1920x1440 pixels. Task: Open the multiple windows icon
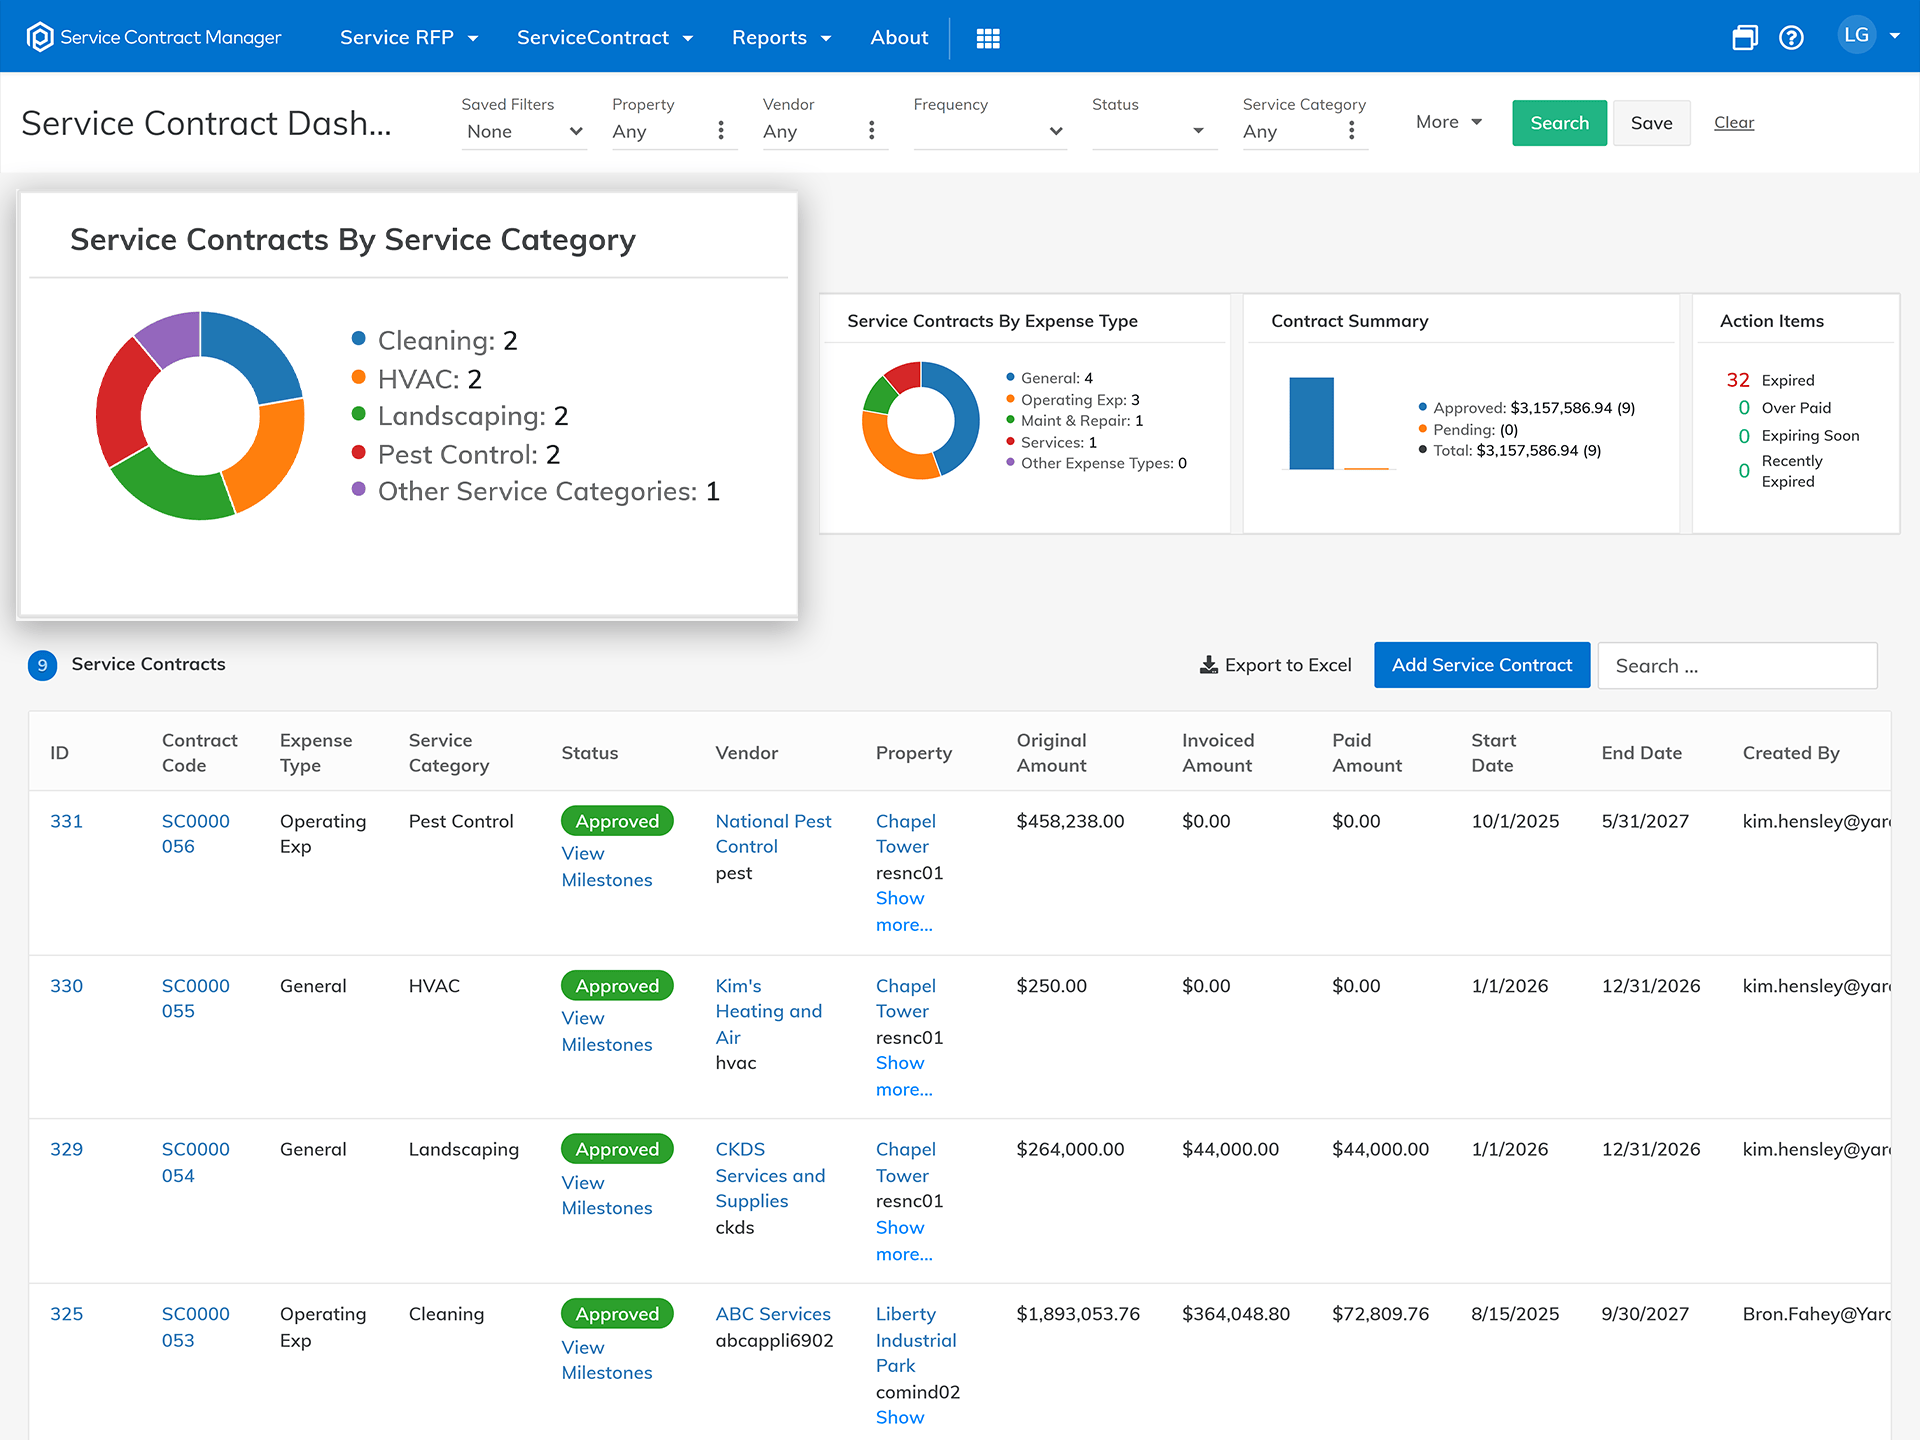(1745, 38)
